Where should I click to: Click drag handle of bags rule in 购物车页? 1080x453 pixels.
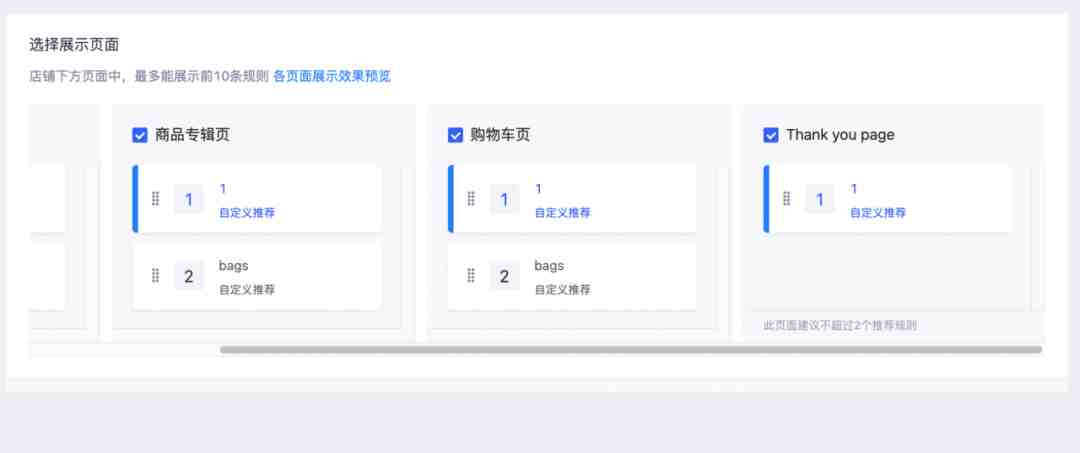(471, 276)
